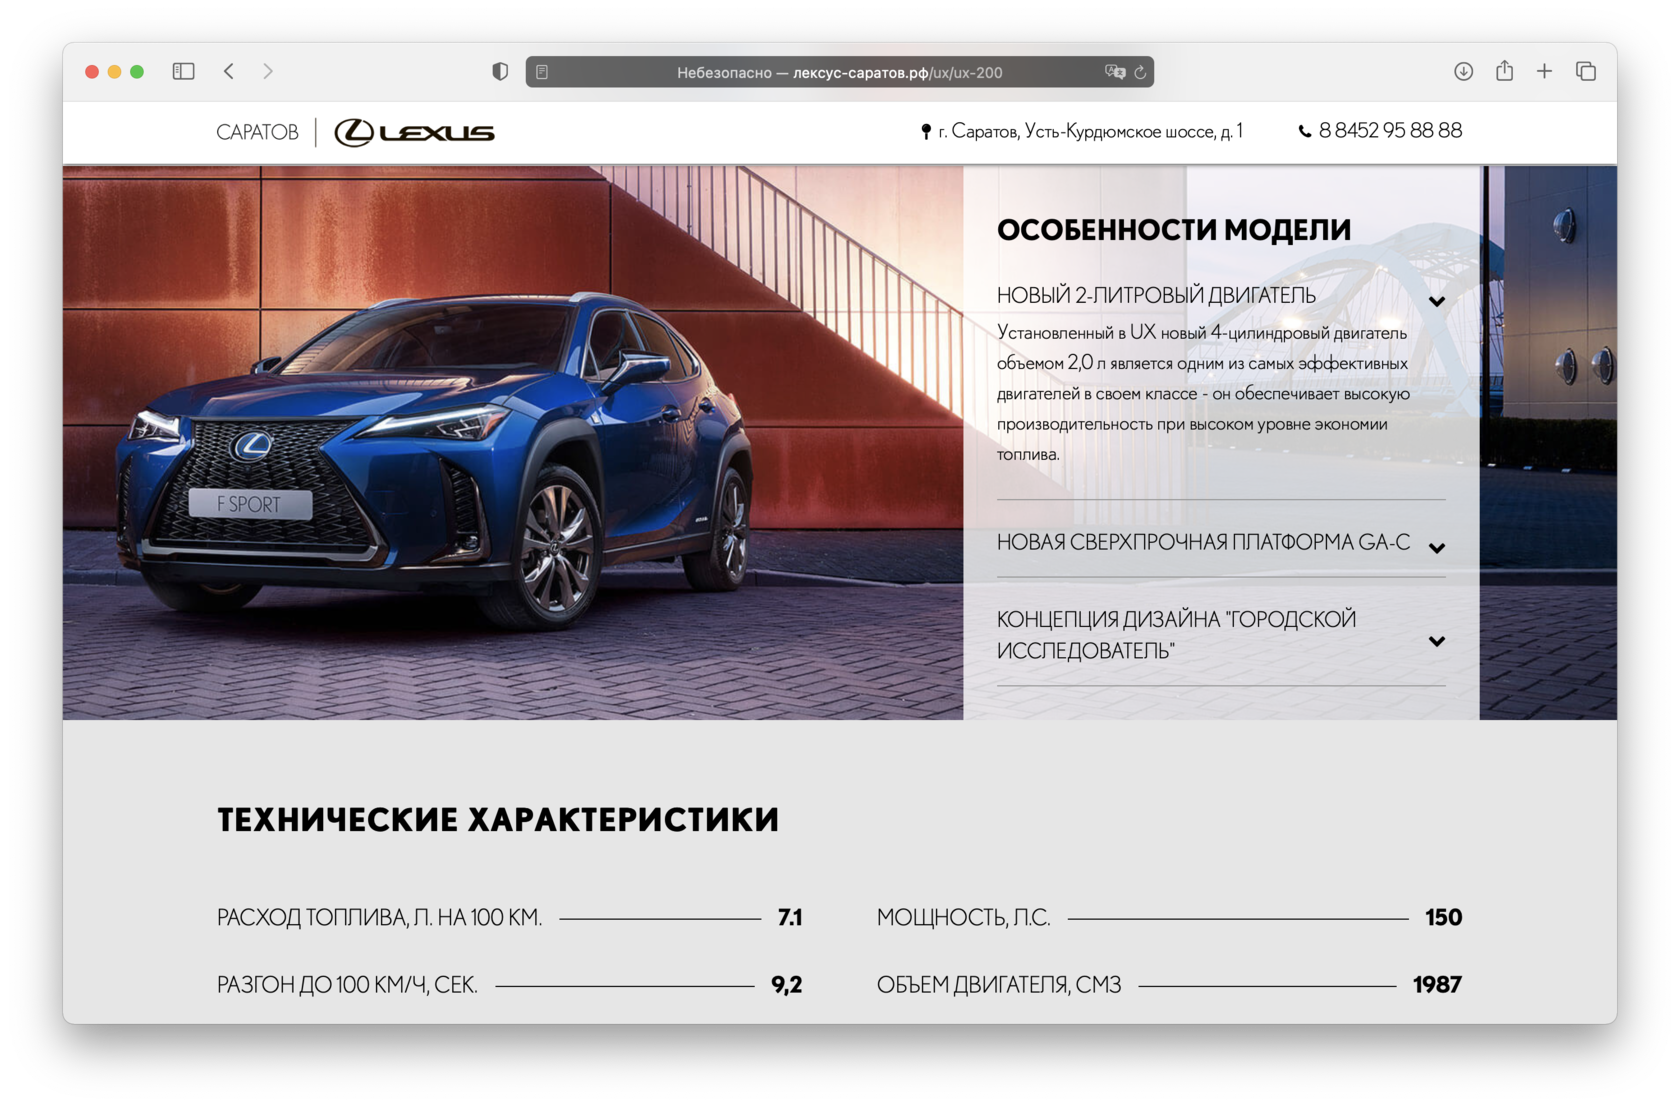Image resolution: width=1680 pixels, height=1107 pixels.
Task: Expand the urban explorer design concept chevron
Action: [1436, 641]
